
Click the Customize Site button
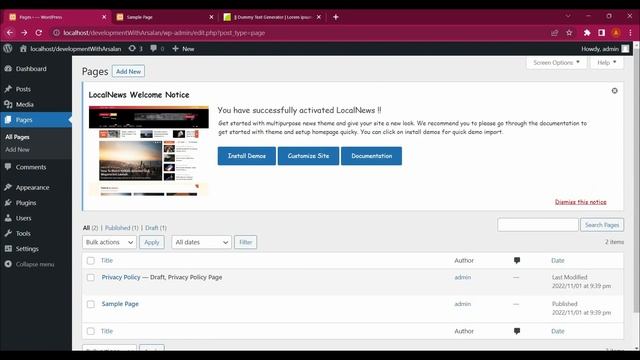308,156
